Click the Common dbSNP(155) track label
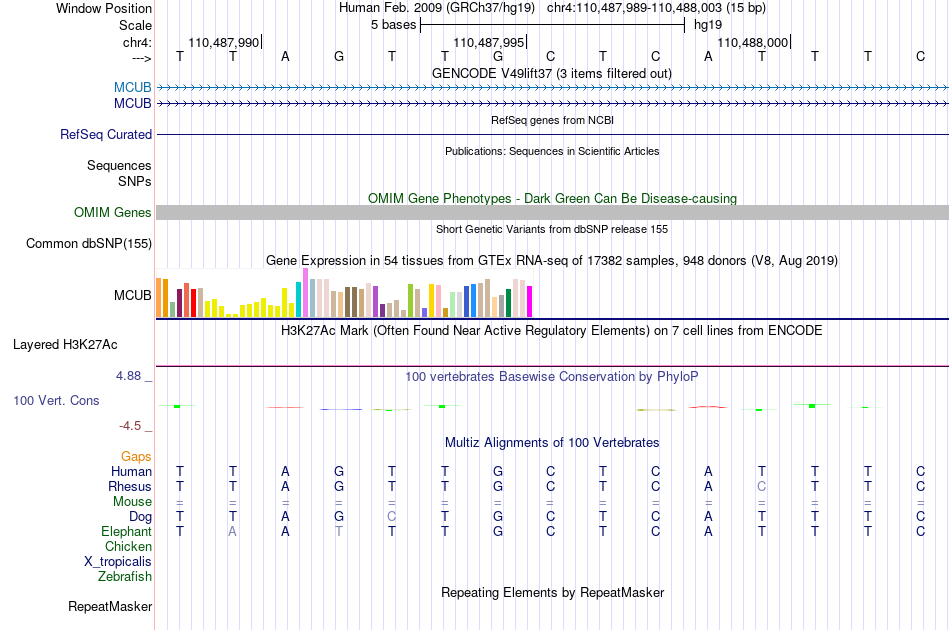Viewport: 950px width, 630px height. tap(89, 244)
